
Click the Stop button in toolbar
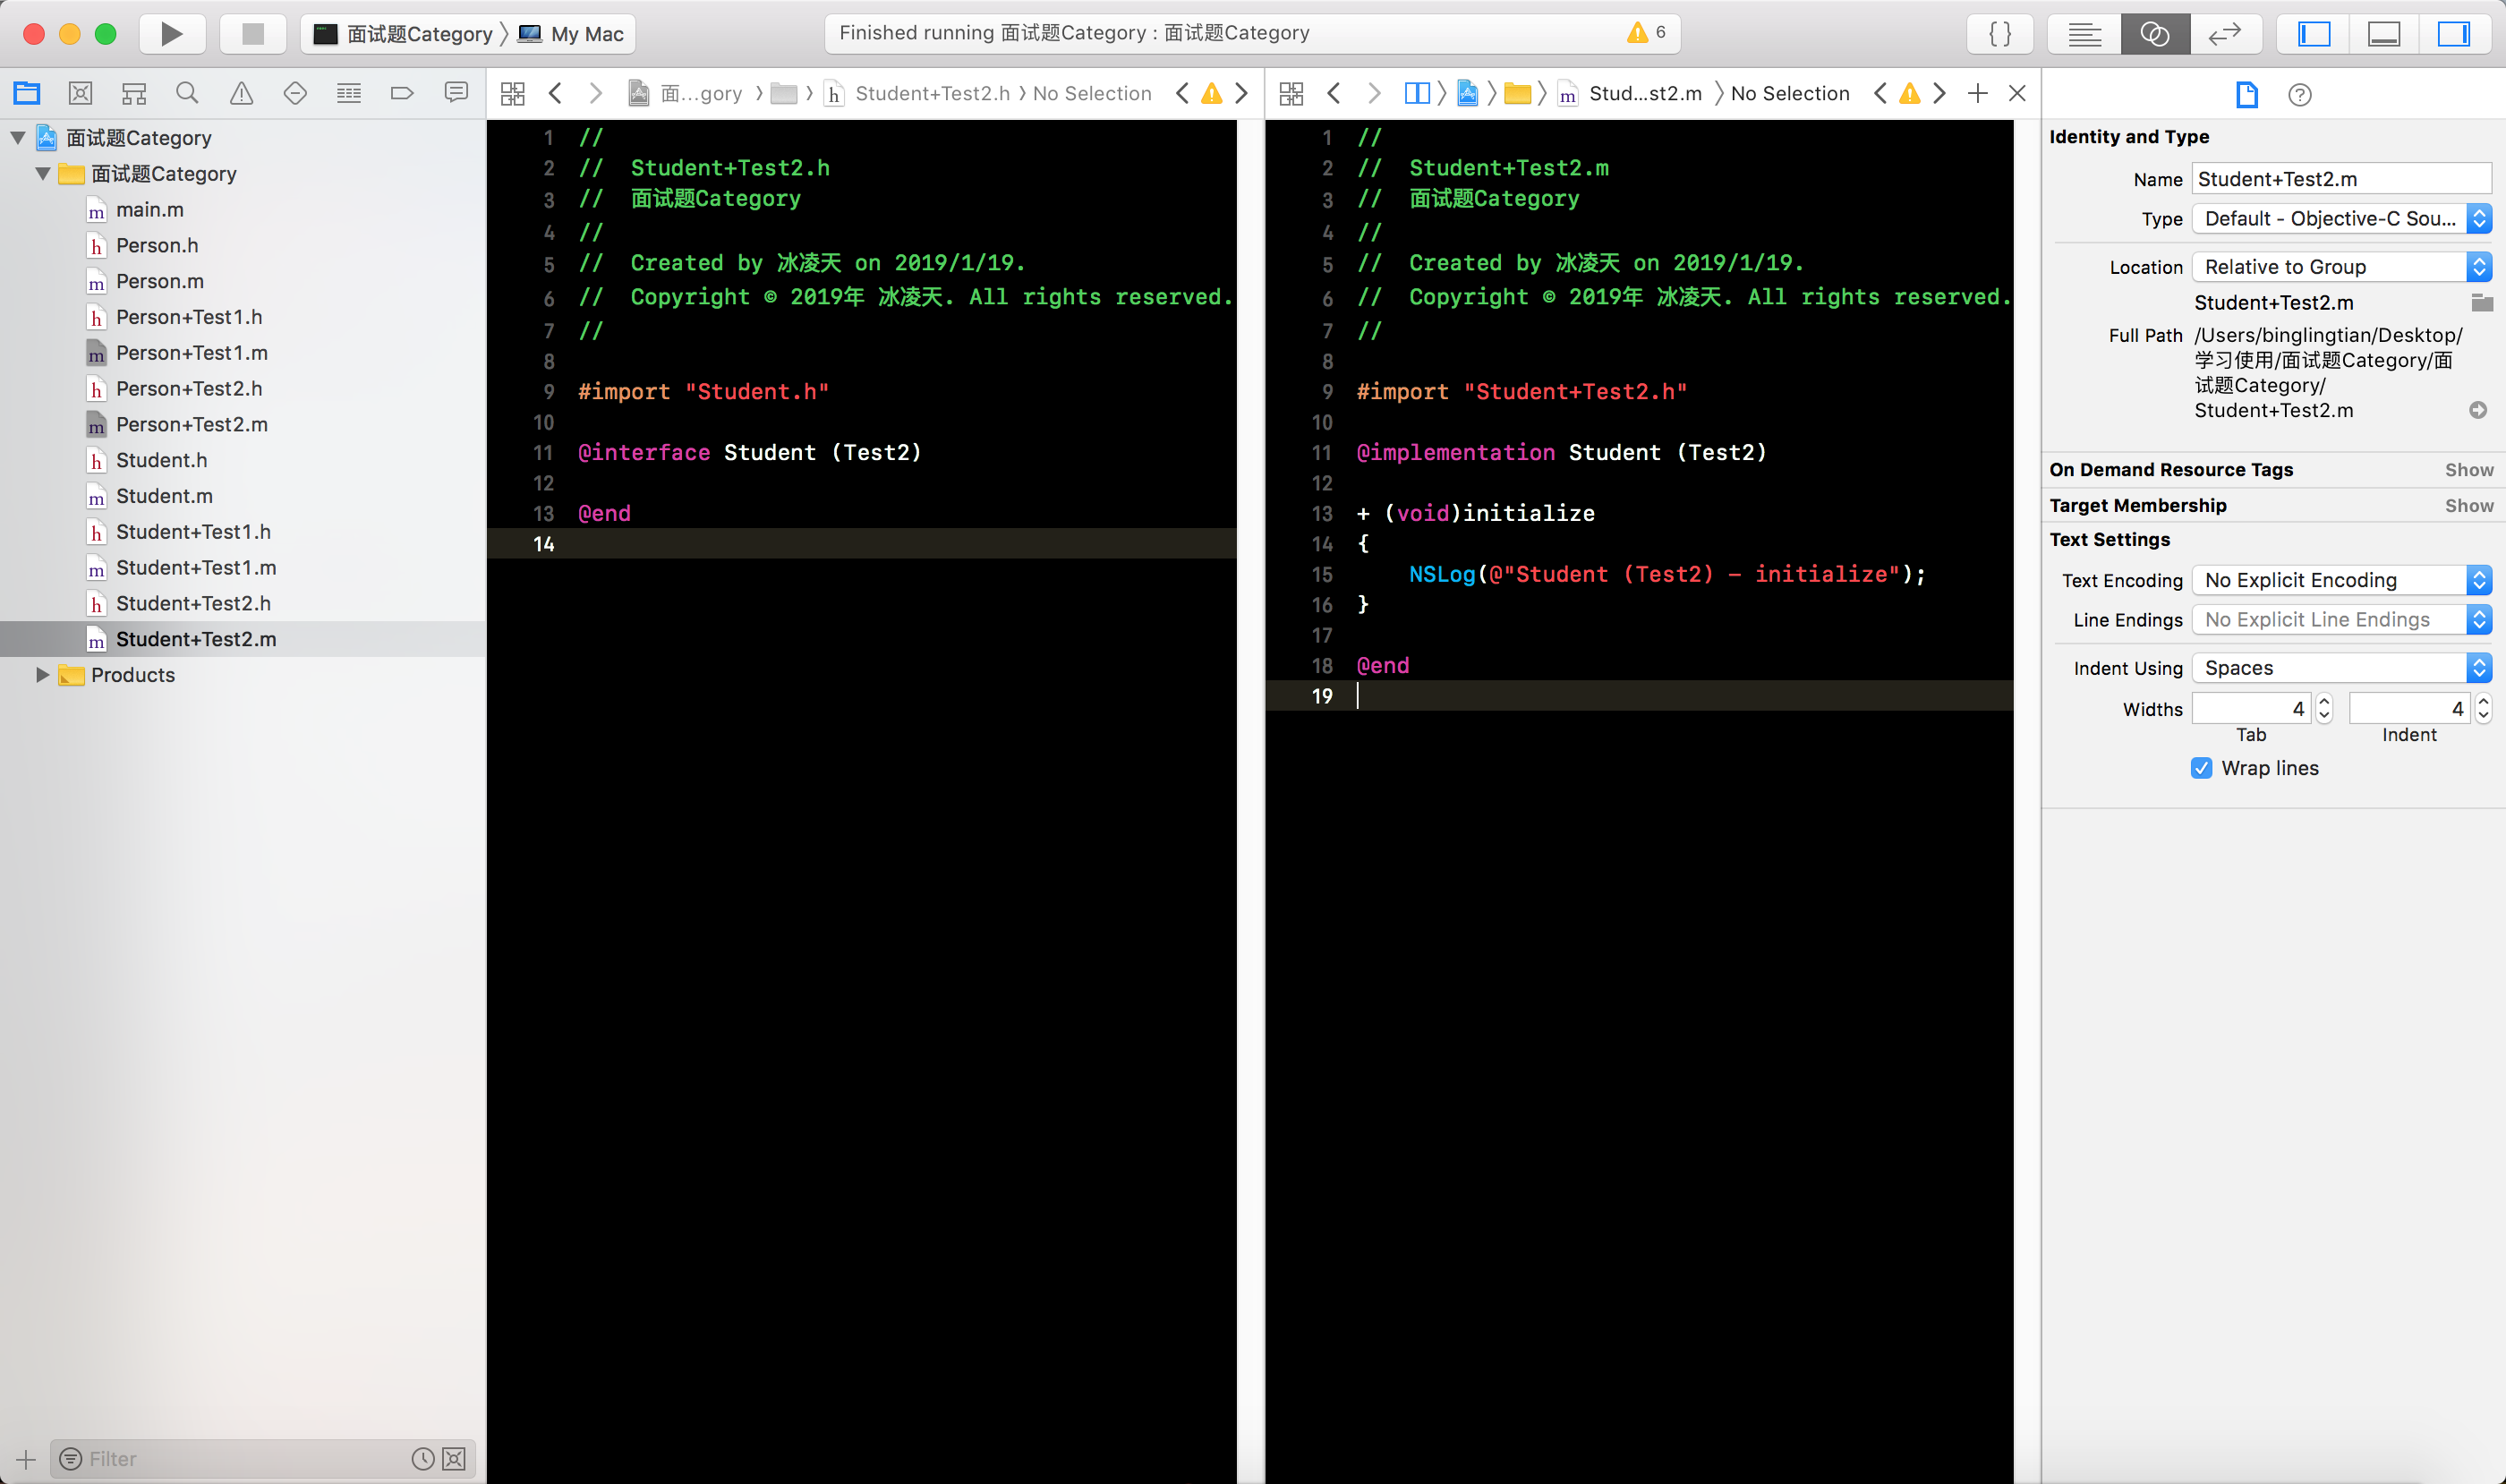(x=252, y=34)
